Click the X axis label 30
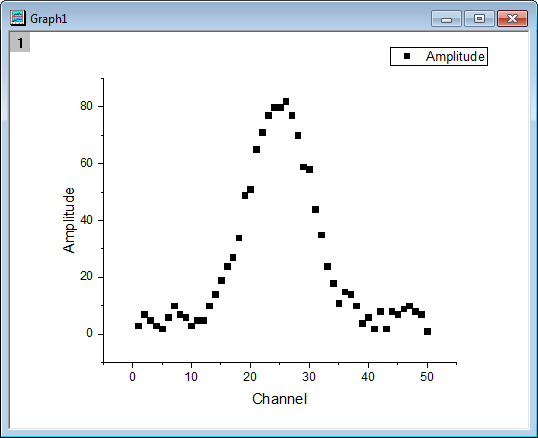Screen dimensions: 538x438 [x=309, y=377]
